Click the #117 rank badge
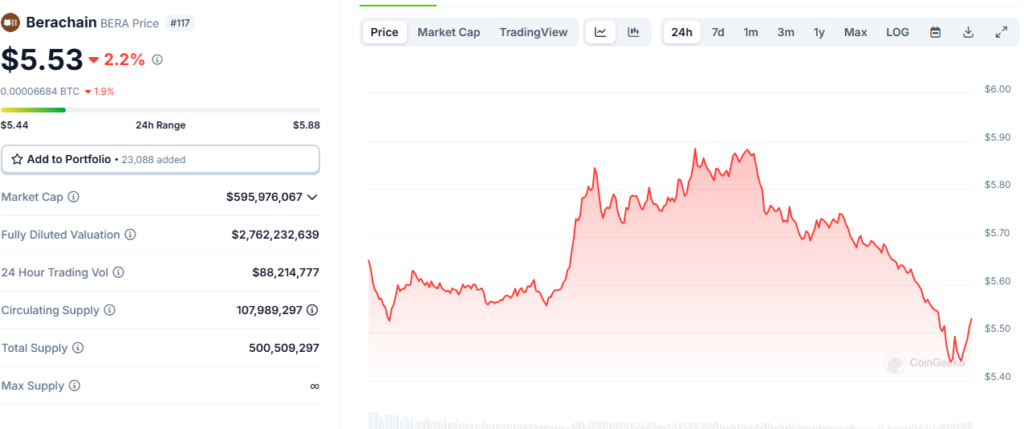1024x429 pixels. click(180, 24)
